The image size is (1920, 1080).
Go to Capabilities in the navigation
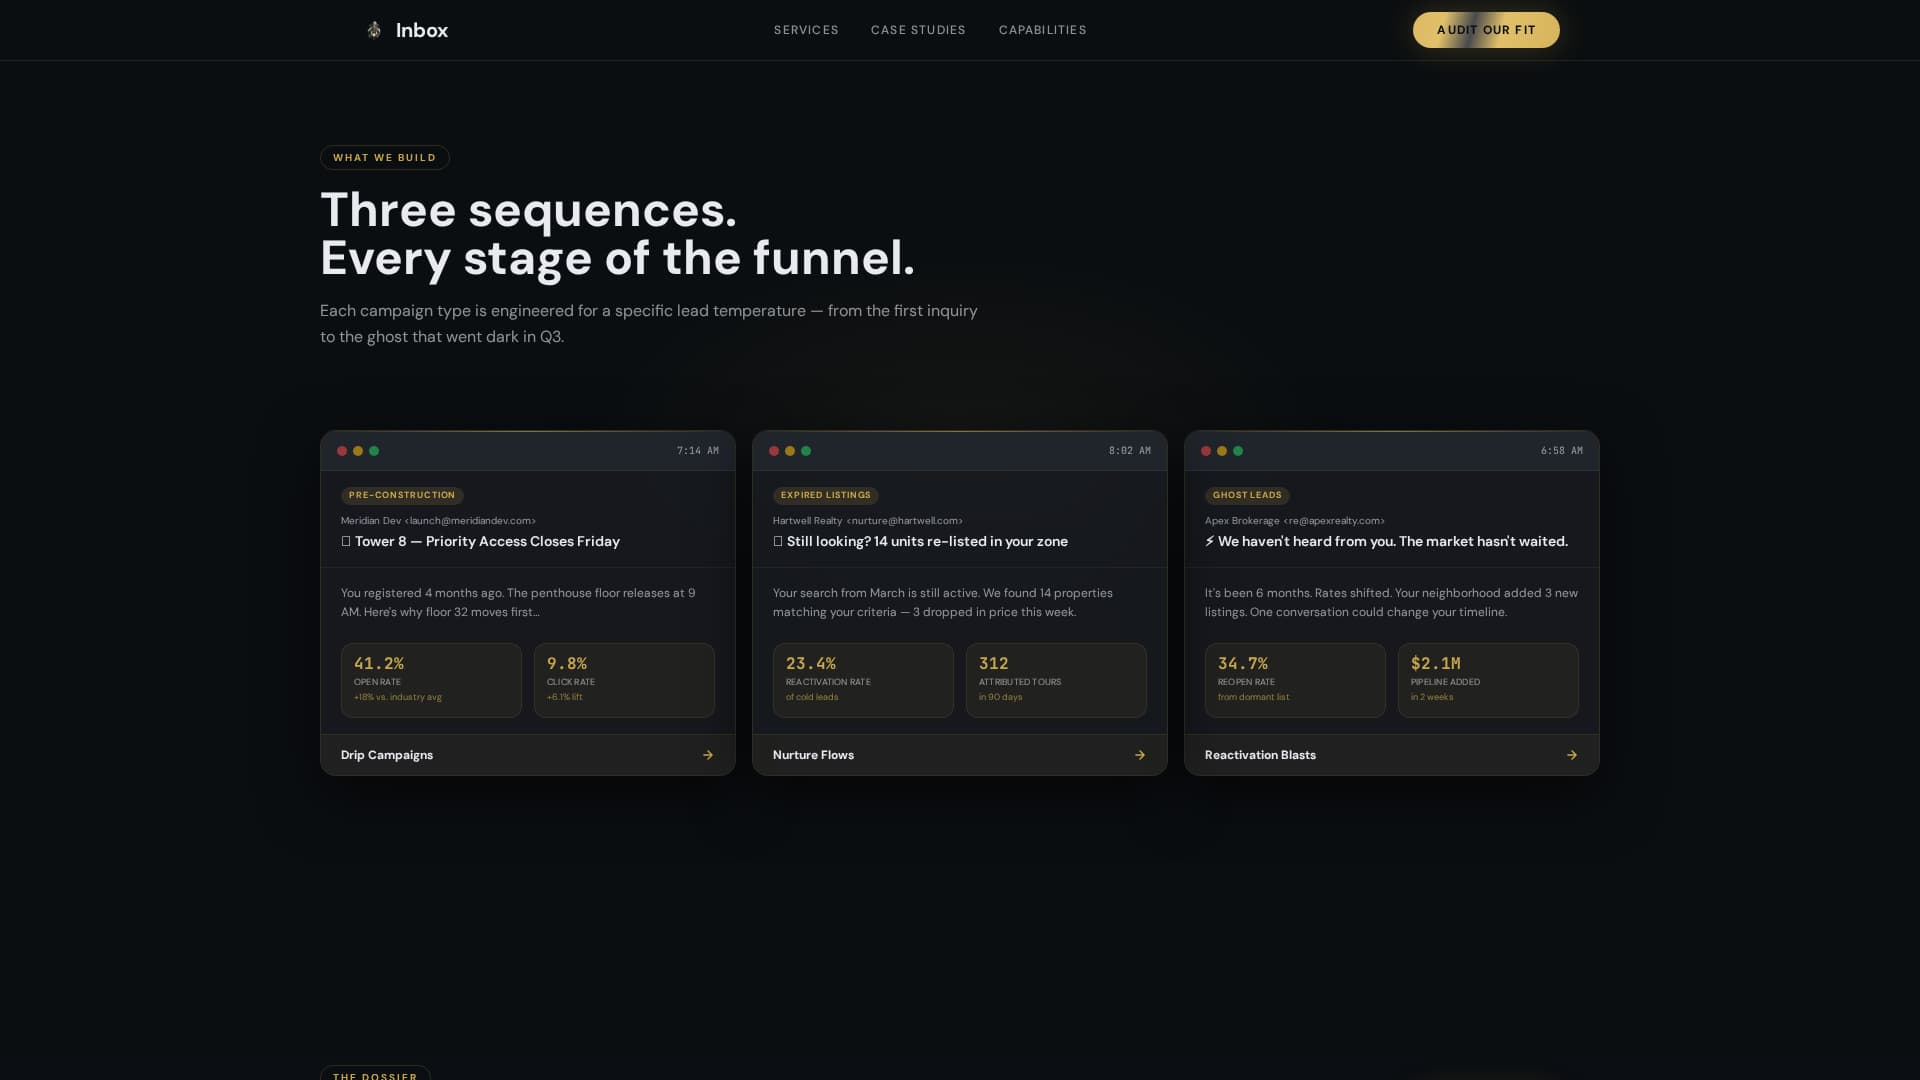pos(1042,30)
